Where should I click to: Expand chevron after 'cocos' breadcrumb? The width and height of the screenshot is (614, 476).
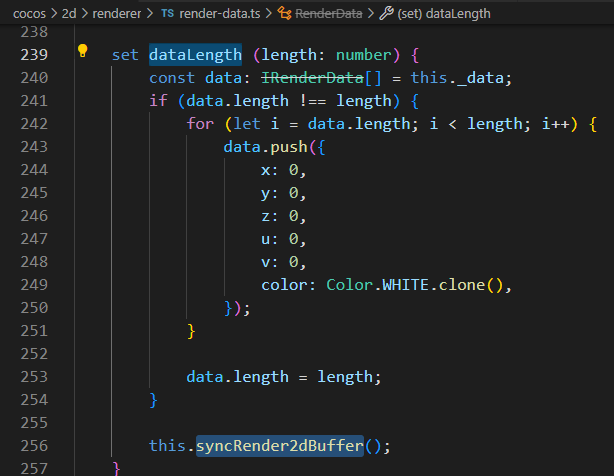pyautogui.click(x=54, y=14)
